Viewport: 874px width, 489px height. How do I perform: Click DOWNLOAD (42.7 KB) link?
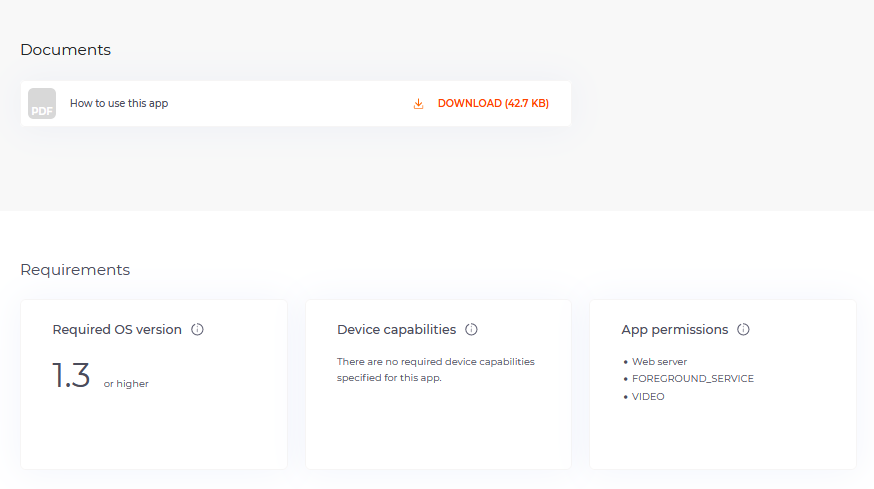(493, 104)
